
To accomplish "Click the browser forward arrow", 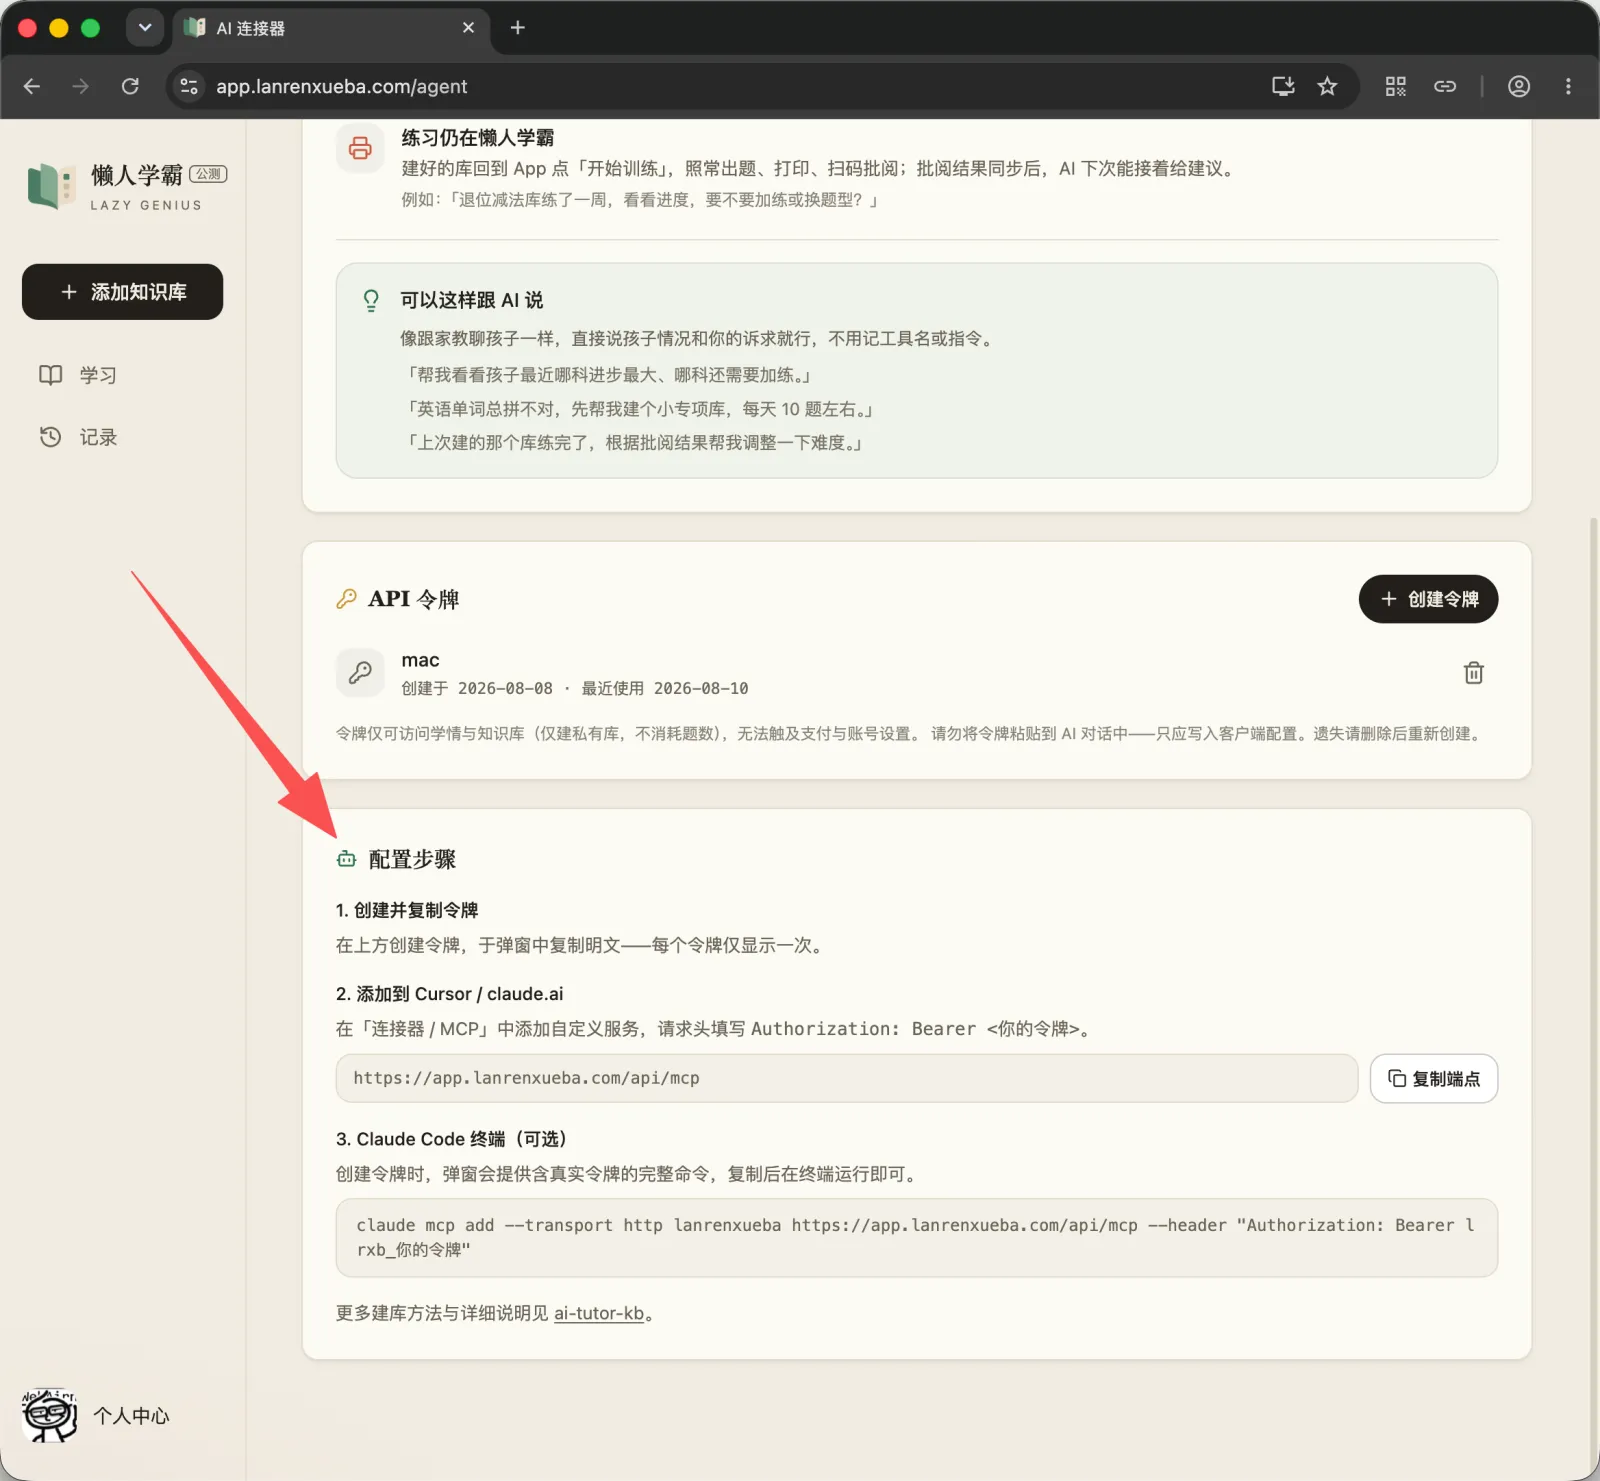I will coord(80,86).
